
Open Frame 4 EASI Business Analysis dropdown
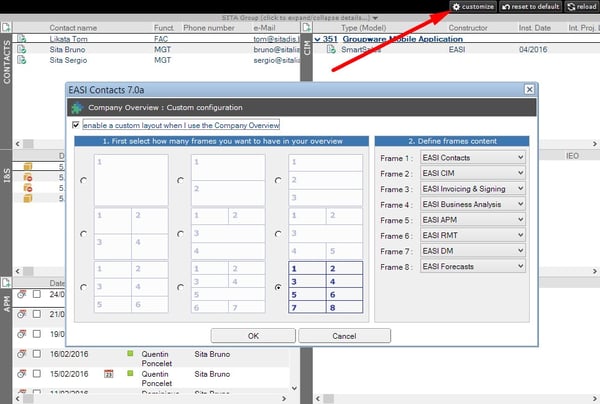pos(472,204)
